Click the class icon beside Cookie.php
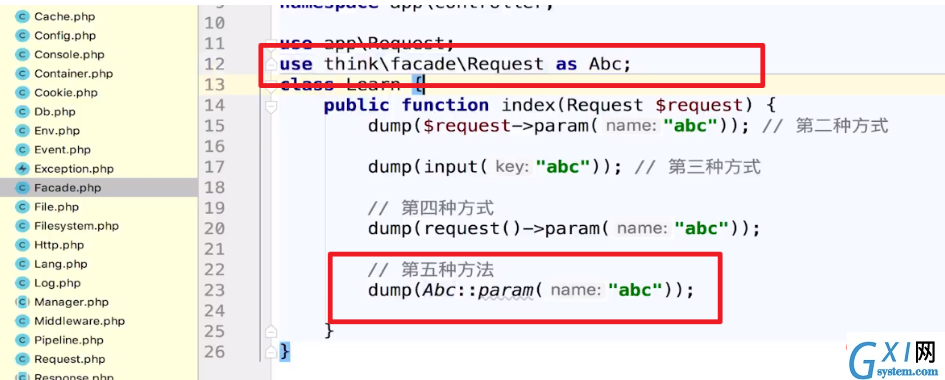The height and width of the screenshot is (380, 945). (x=22, y=93)
